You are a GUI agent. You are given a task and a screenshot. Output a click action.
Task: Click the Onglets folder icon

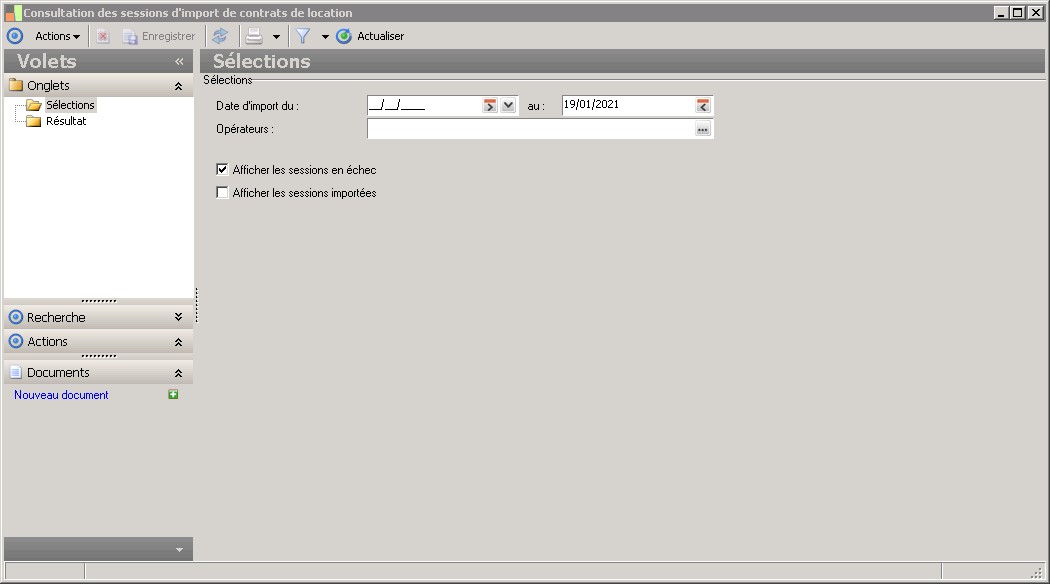coord(16,85)
